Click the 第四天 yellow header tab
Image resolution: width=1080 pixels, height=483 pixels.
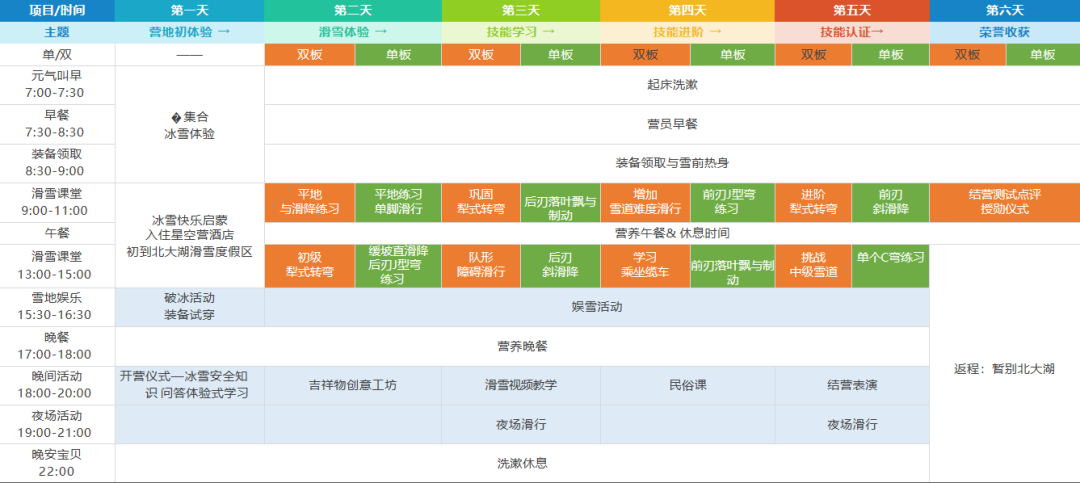pyautogui.click(x=686, y=10)
